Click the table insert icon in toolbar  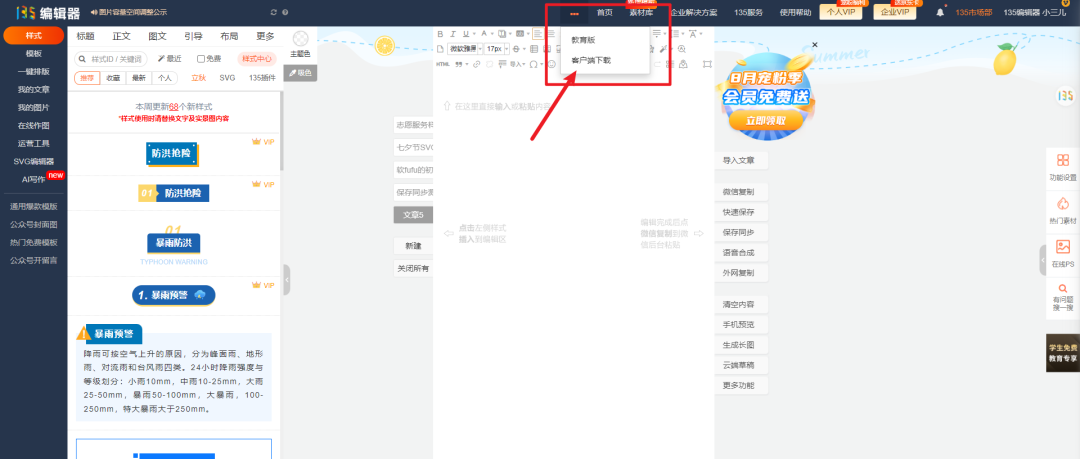534,49
